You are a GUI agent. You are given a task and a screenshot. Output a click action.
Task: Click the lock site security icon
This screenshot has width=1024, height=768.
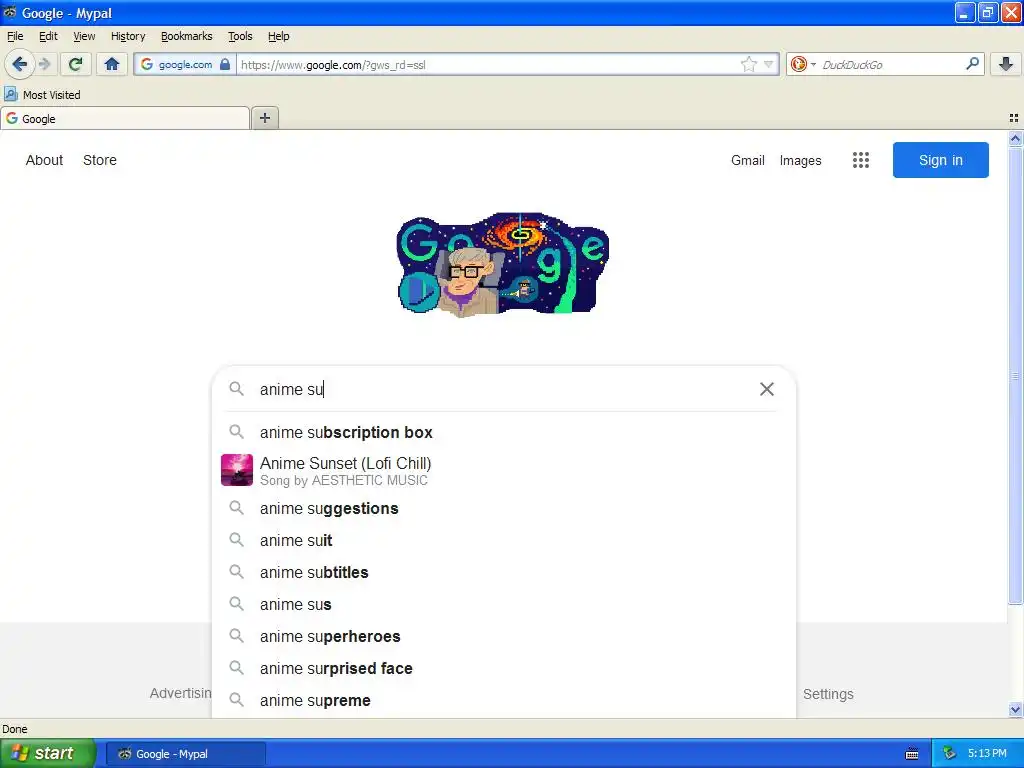point(225,64)
